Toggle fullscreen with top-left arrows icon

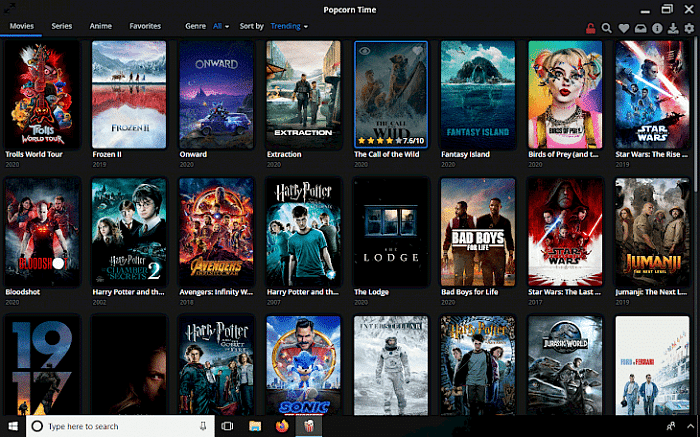pos(10,7)
